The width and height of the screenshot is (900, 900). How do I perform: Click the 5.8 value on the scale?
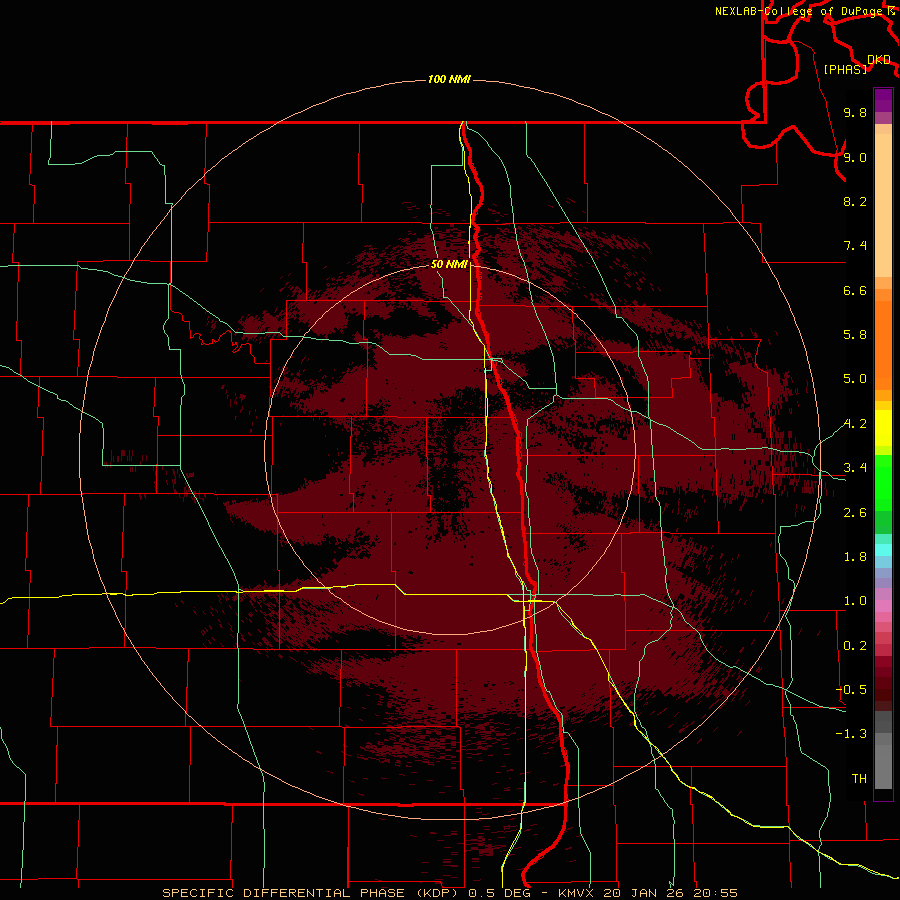[x=855, y=335]
